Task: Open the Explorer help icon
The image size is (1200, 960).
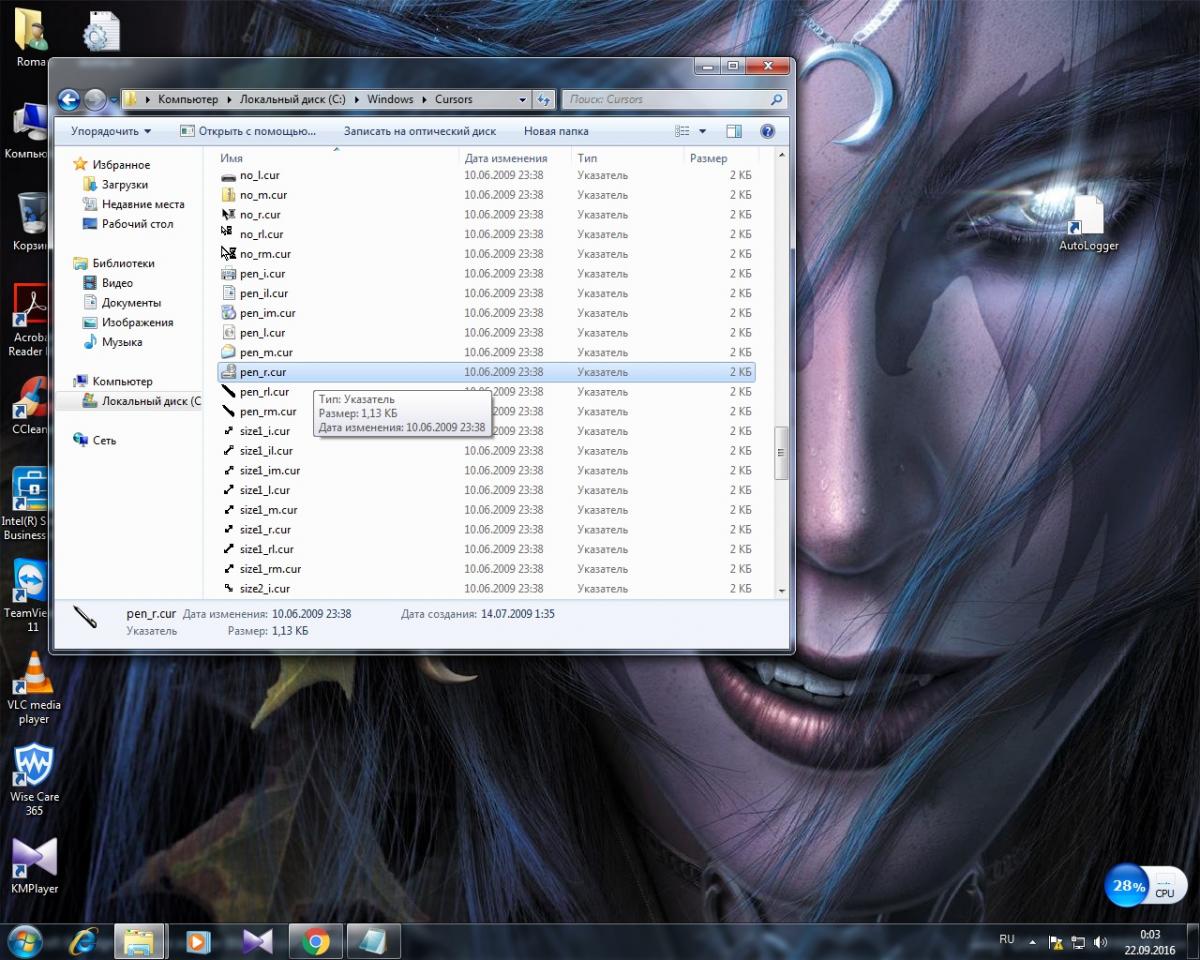Action: pyautogui.click(x=767, y=131)
